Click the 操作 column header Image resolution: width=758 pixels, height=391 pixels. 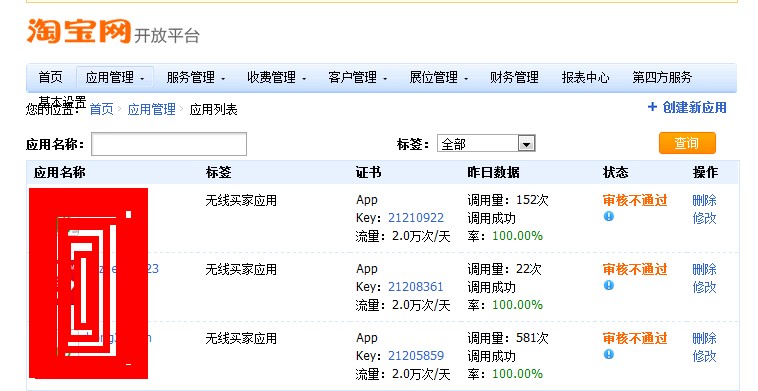[705, 173]
